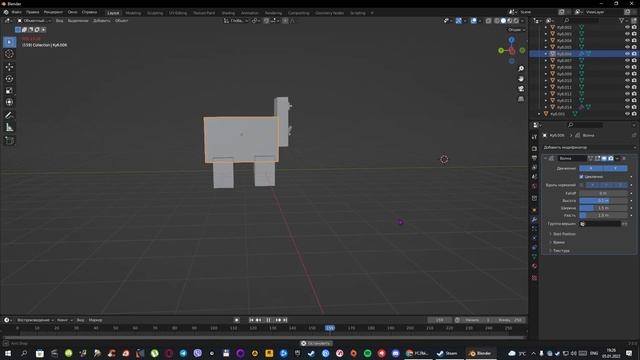Screen dimensions: 640x360
Task: Adjust the Высота slider in Wave modifier
Action: coord(603,200)
